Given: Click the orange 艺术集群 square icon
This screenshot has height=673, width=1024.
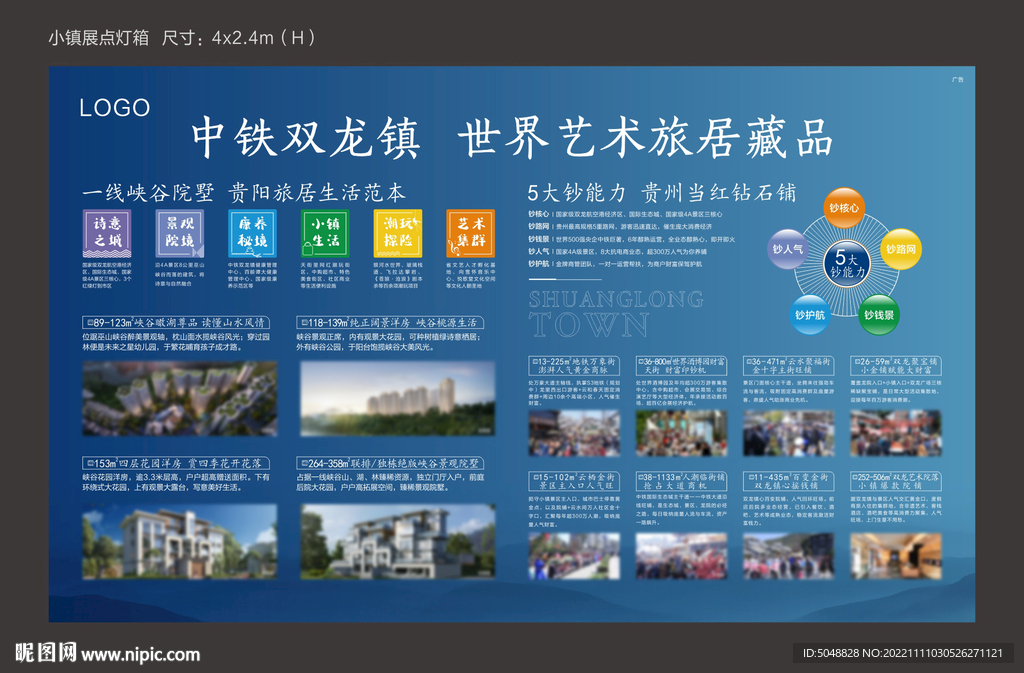Looking at the screenshot, I should point(470,233).
